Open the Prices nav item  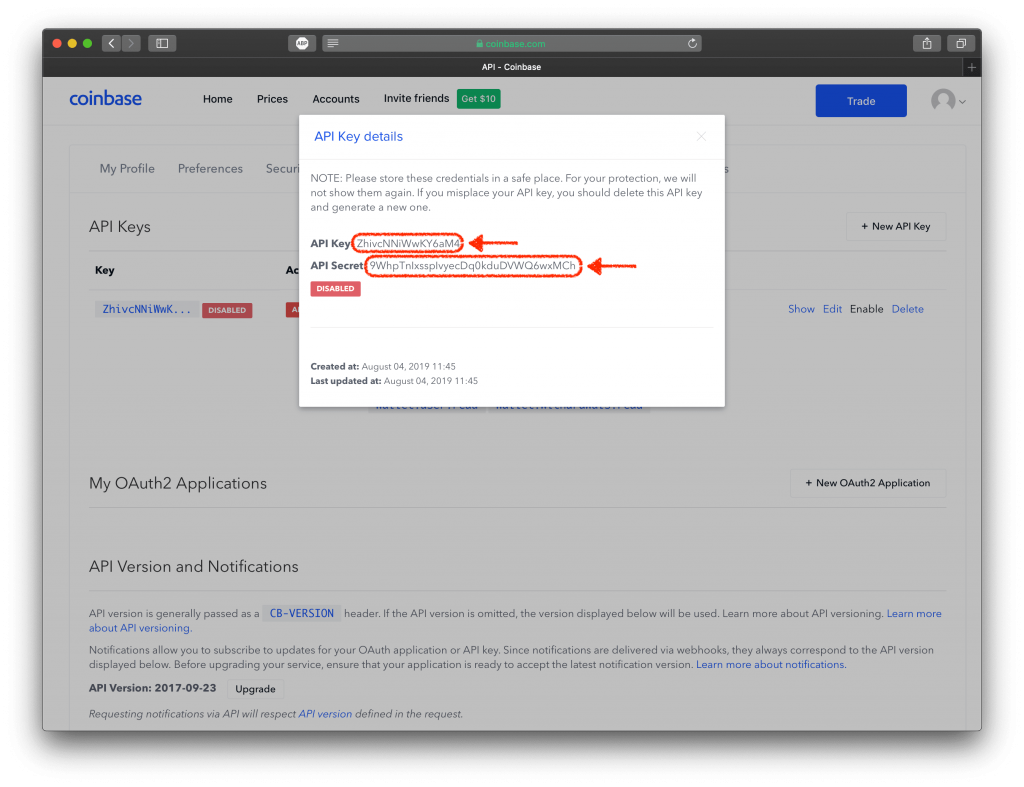[272, 99]
